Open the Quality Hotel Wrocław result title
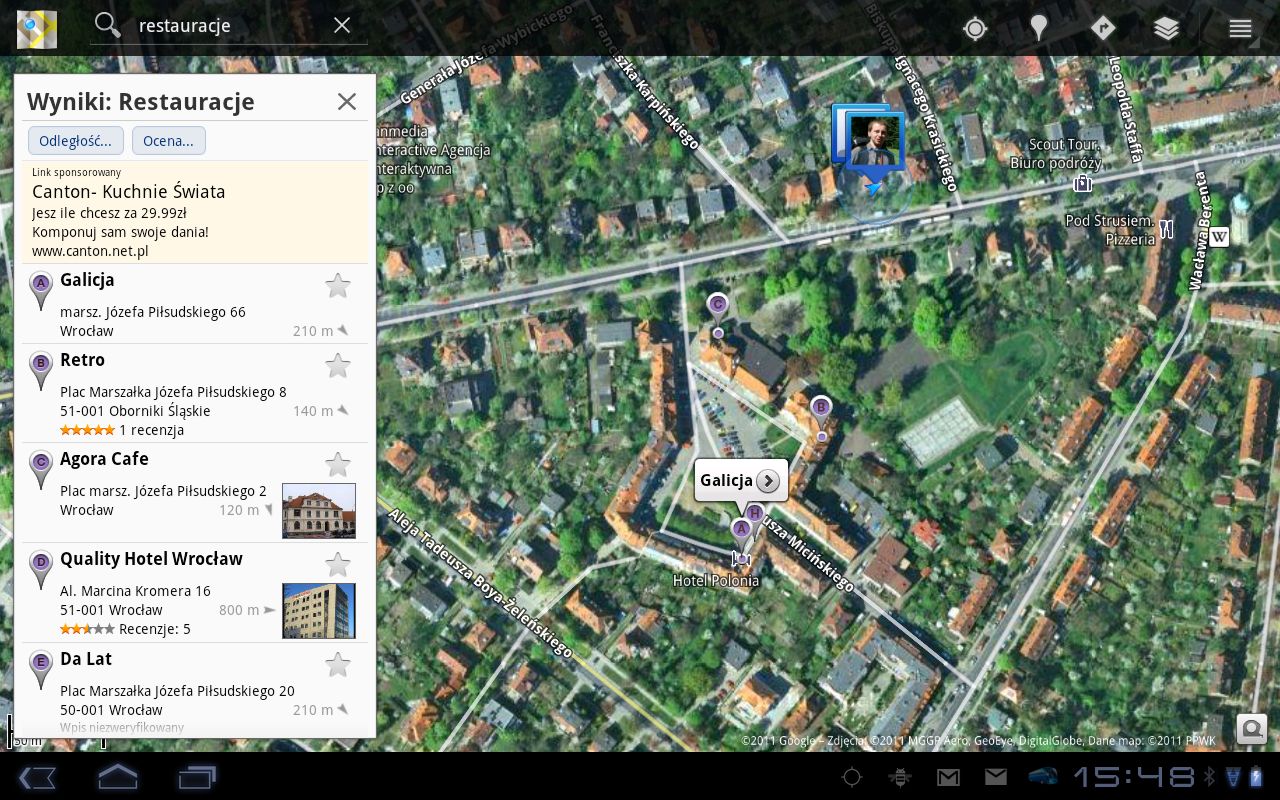The width and height of the screenshot is (1280, 800). click(x=151, y=559)
